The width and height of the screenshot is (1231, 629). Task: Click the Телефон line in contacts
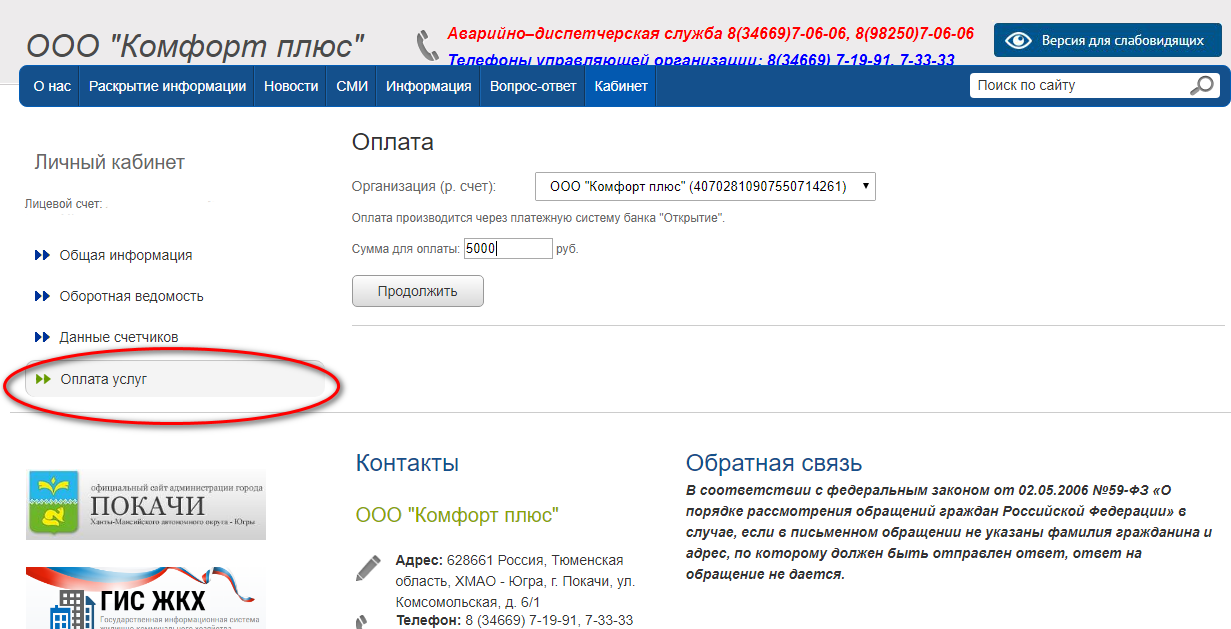point(514,620)
